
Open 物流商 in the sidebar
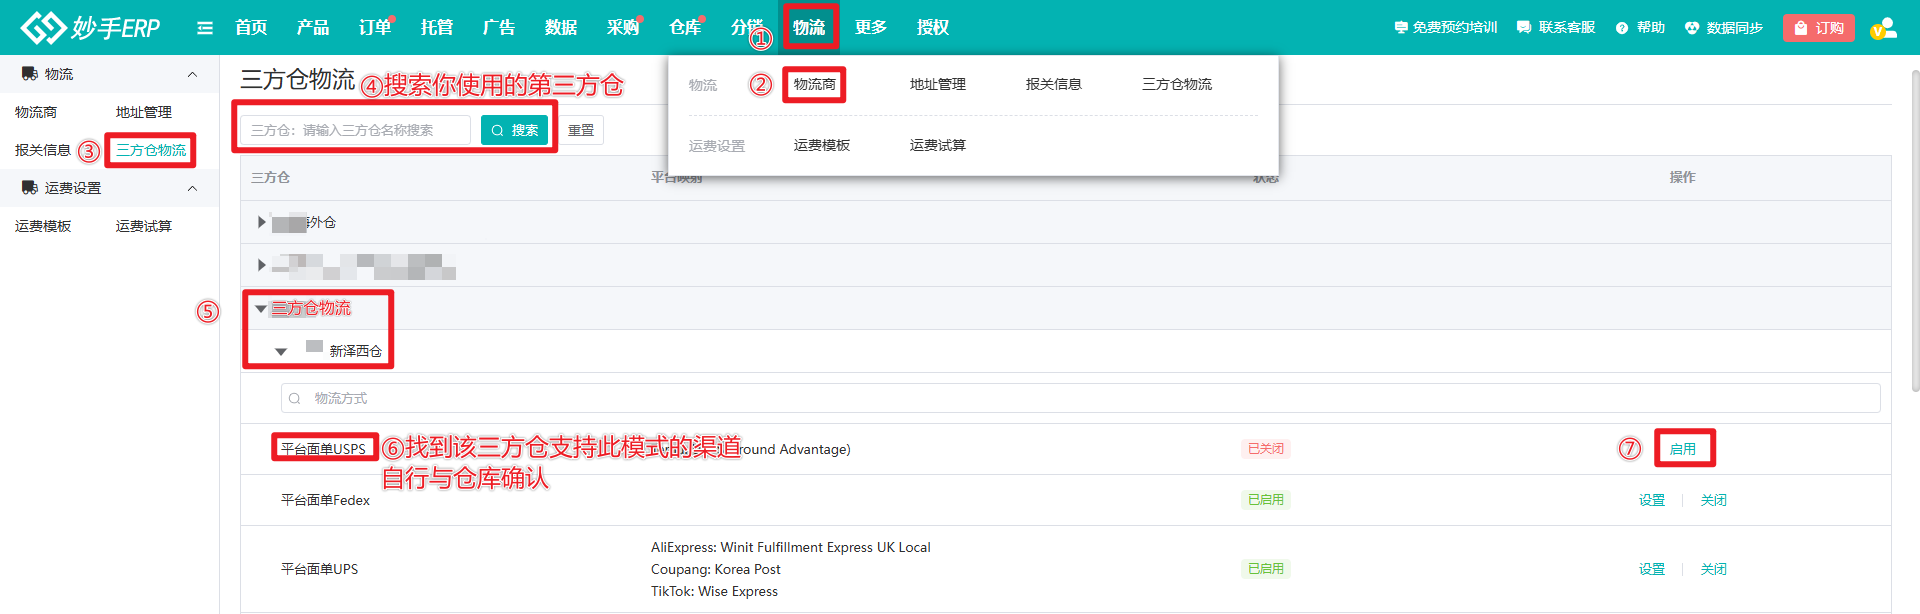[x=36, y=112]
